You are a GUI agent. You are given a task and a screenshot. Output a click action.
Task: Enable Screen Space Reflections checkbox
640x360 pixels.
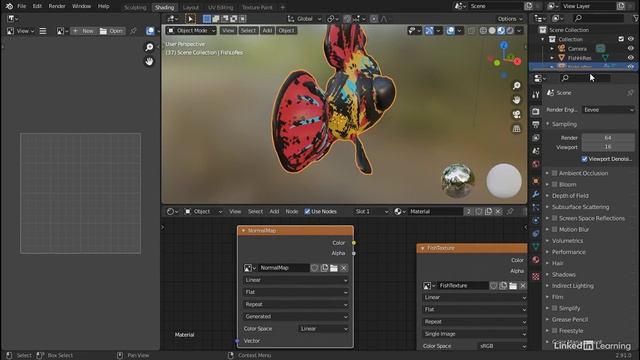point(555,218)
